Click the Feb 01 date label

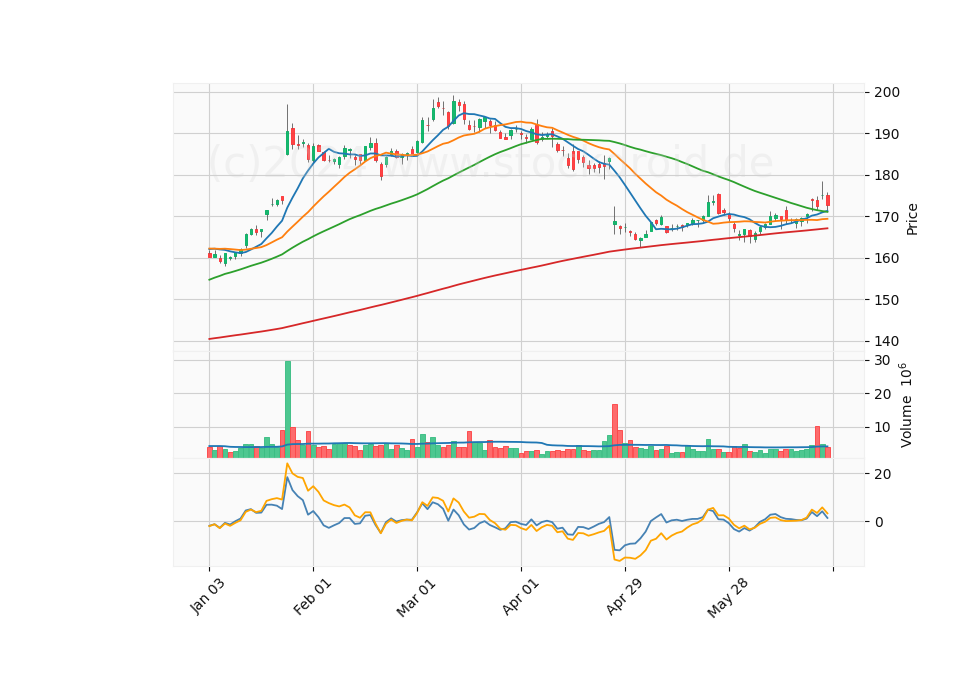tap(312, 596)
